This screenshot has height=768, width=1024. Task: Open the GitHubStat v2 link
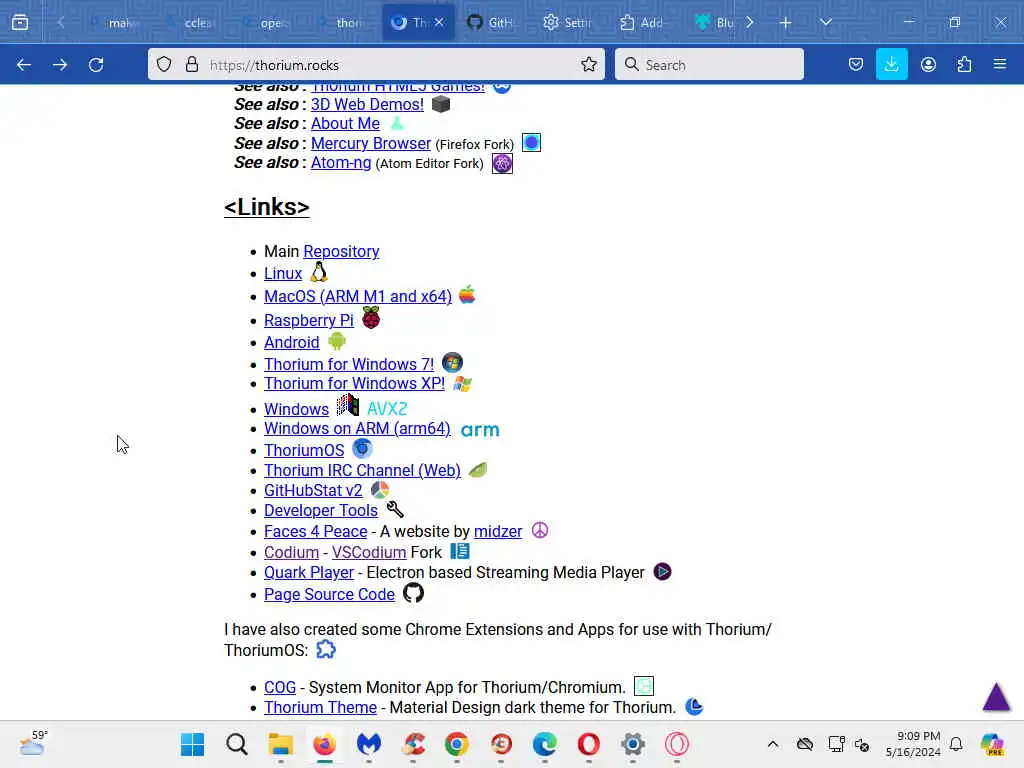point(313,490)
